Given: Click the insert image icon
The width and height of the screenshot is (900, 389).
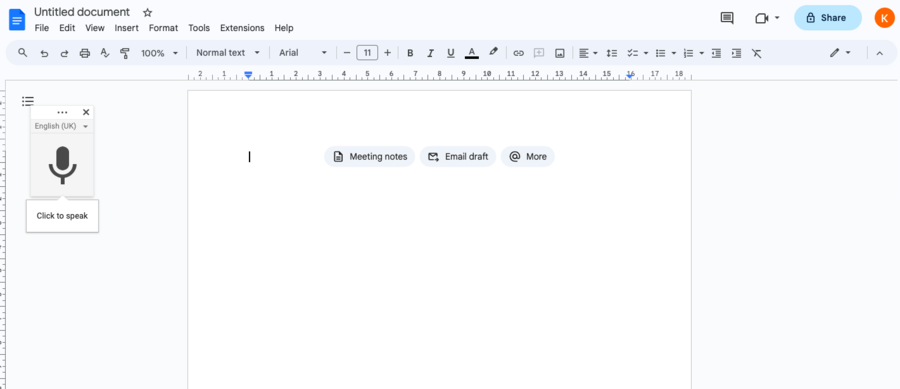Looking at the screenshot, I should (x=560, y=53).
